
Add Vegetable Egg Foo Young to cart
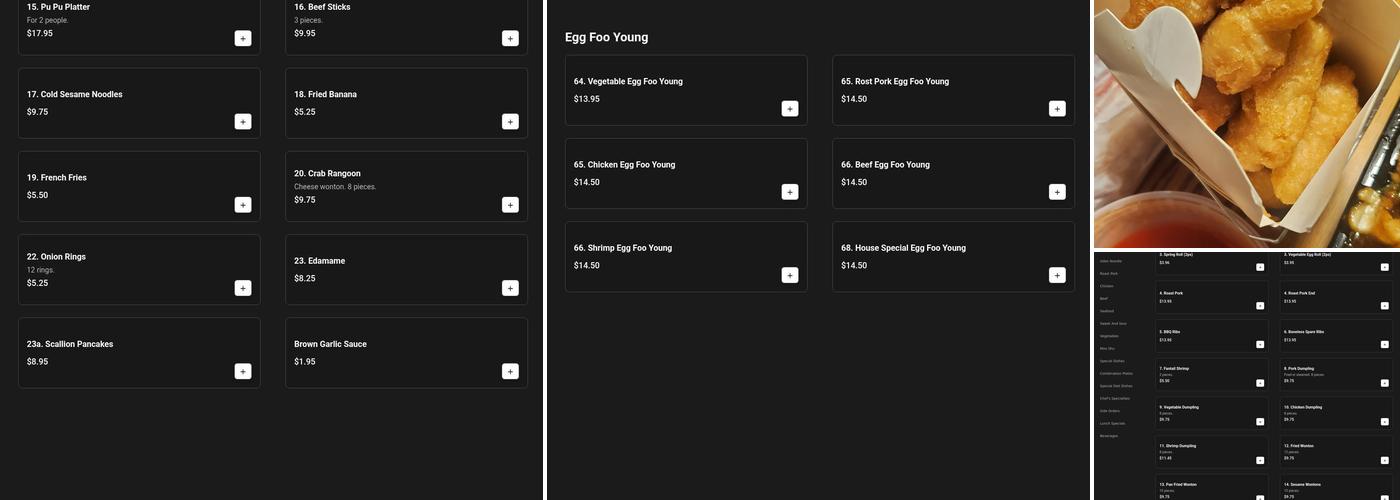[790, 109]
